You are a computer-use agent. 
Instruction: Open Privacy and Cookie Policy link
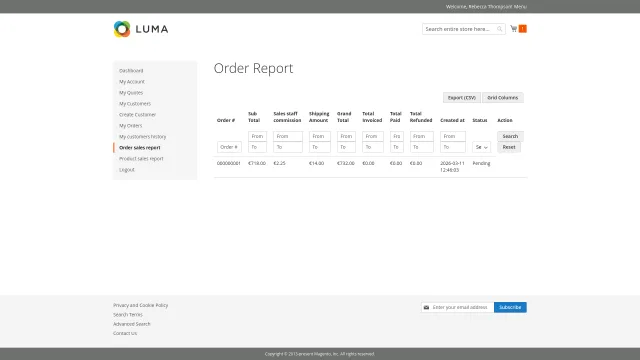(x=140, y=305)
